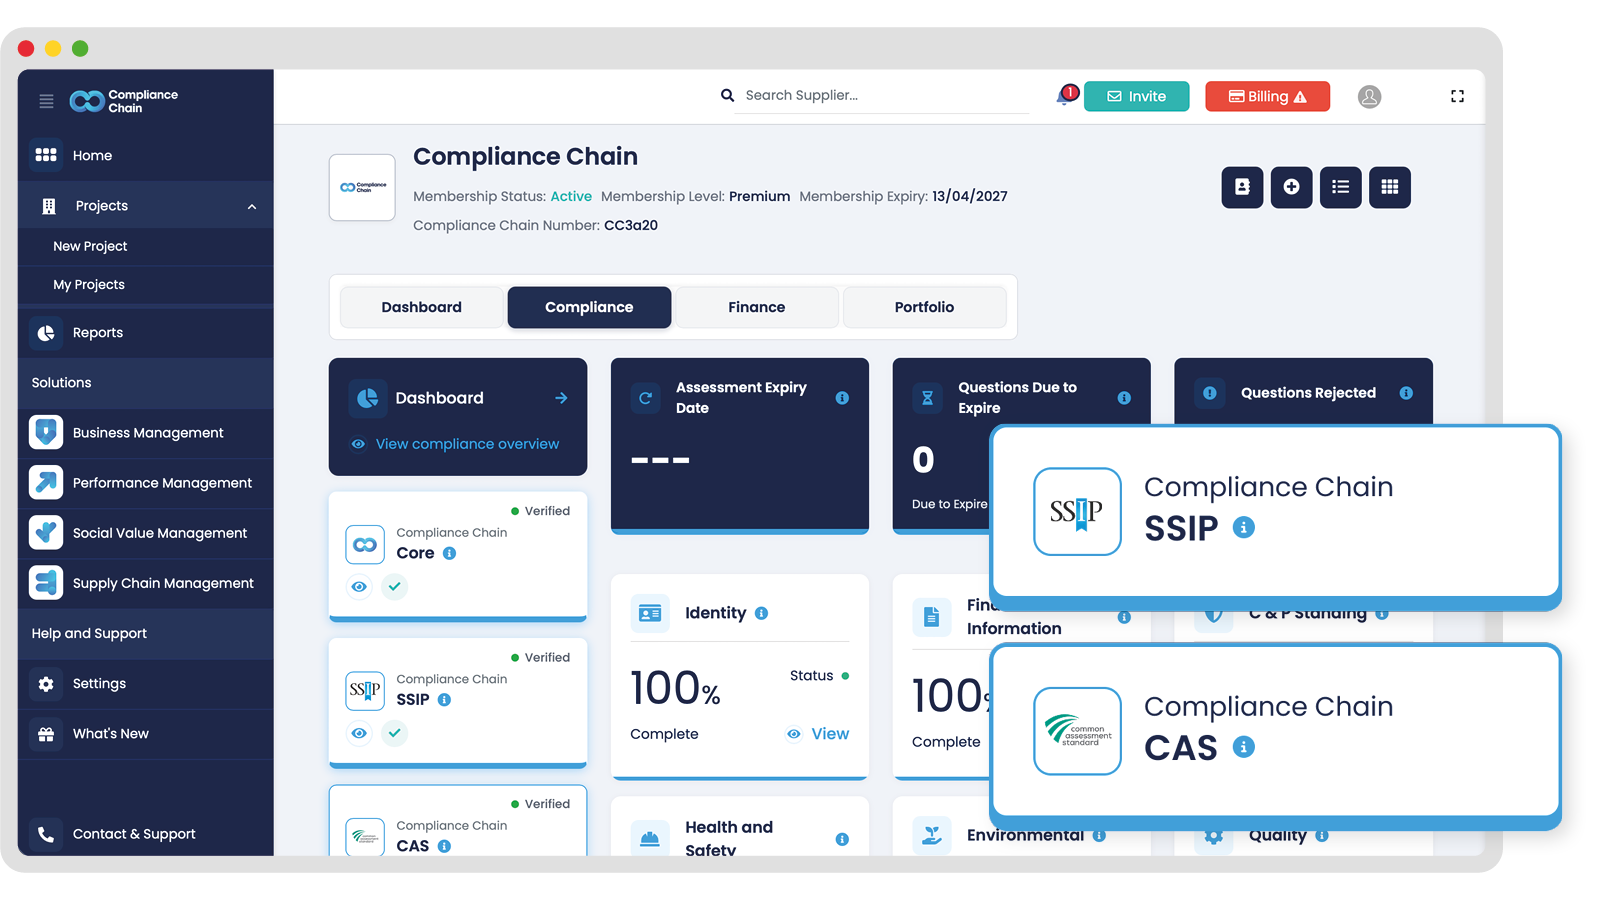Click Assessment Expiry Date info icon

click(842, 398)
